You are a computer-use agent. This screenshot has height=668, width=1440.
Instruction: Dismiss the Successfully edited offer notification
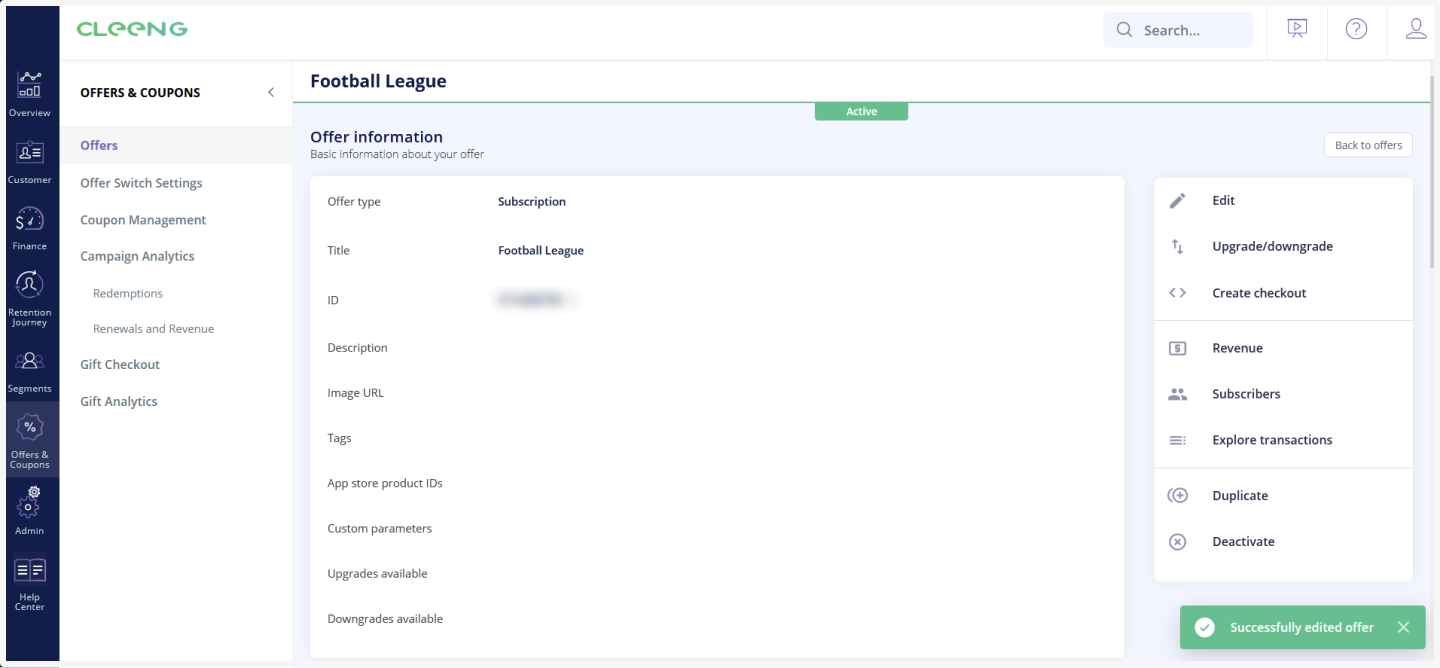tap(1404, 627)
